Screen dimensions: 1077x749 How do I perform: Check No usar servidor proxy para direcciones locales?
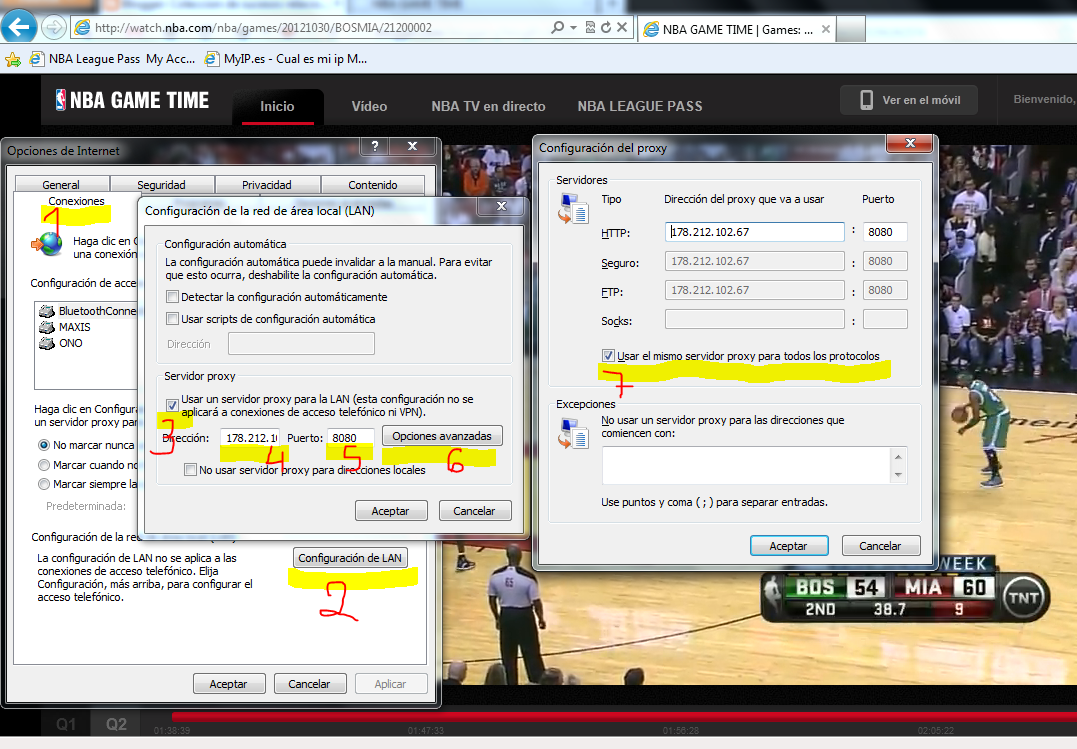click(x=190, y=470)
